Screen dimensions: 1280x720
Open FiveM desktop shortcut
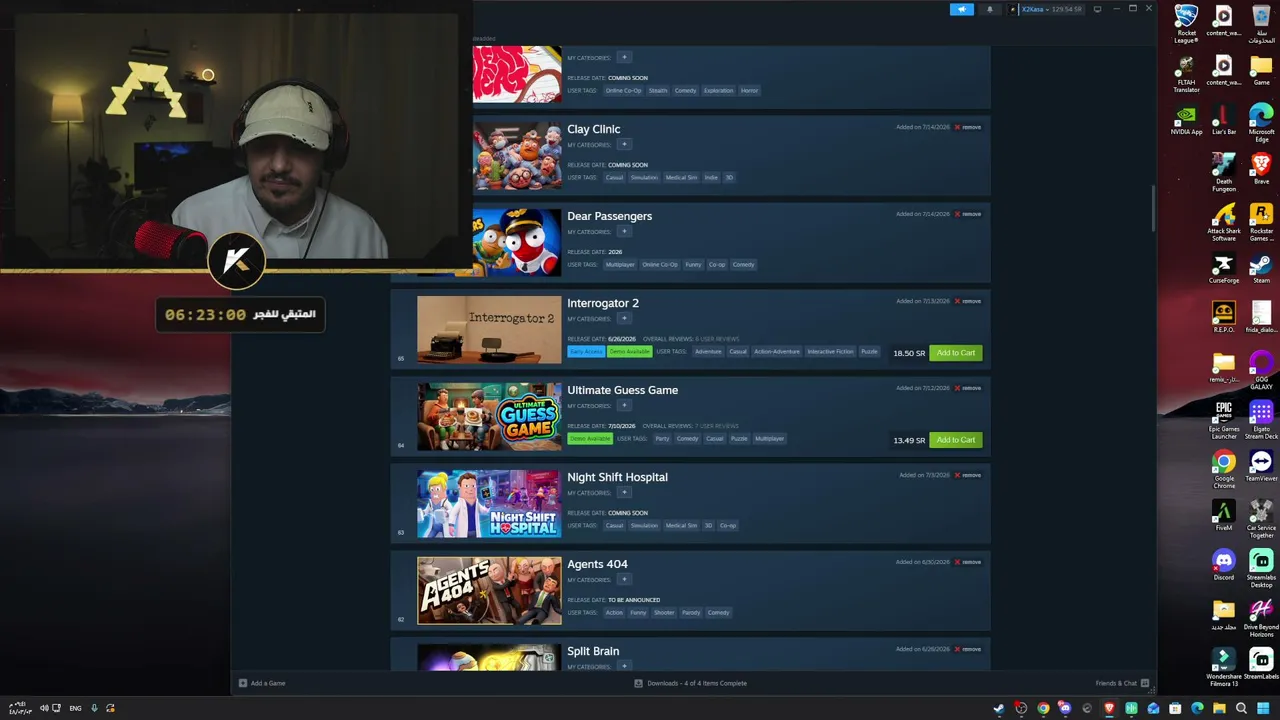(x=1224, y=516)
